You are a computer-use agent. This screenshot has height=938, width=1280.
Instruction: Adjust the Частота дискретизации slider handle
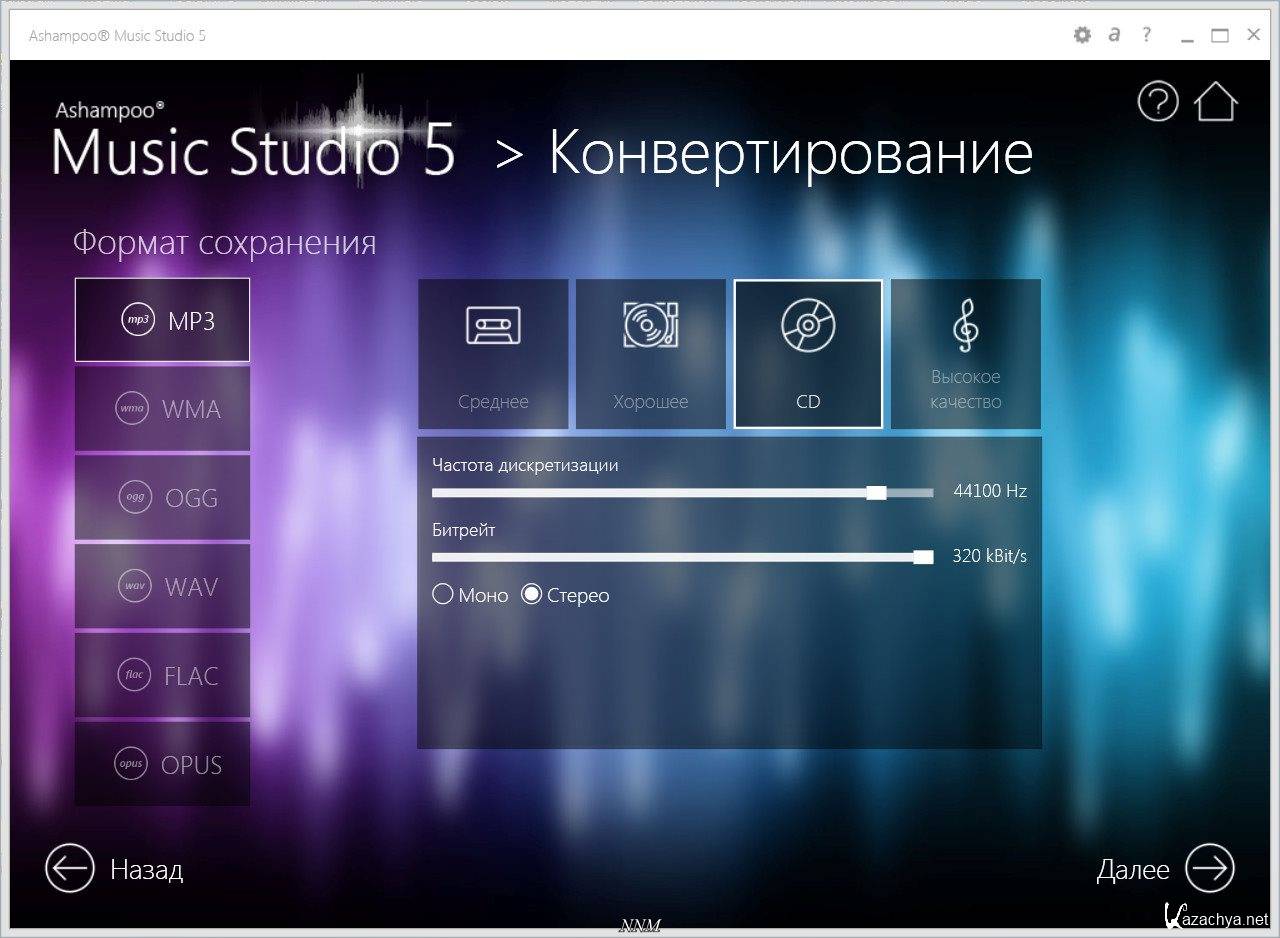pyautogui.click(x=876, y=492)
